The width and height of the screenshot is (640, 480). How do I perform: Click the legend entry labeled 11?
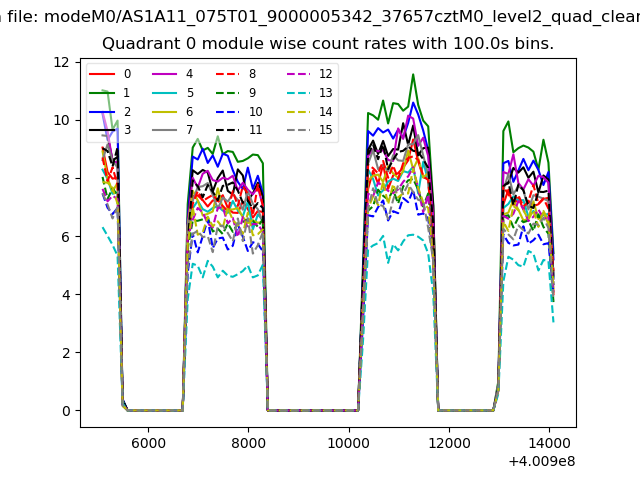(x=239, y=130)
